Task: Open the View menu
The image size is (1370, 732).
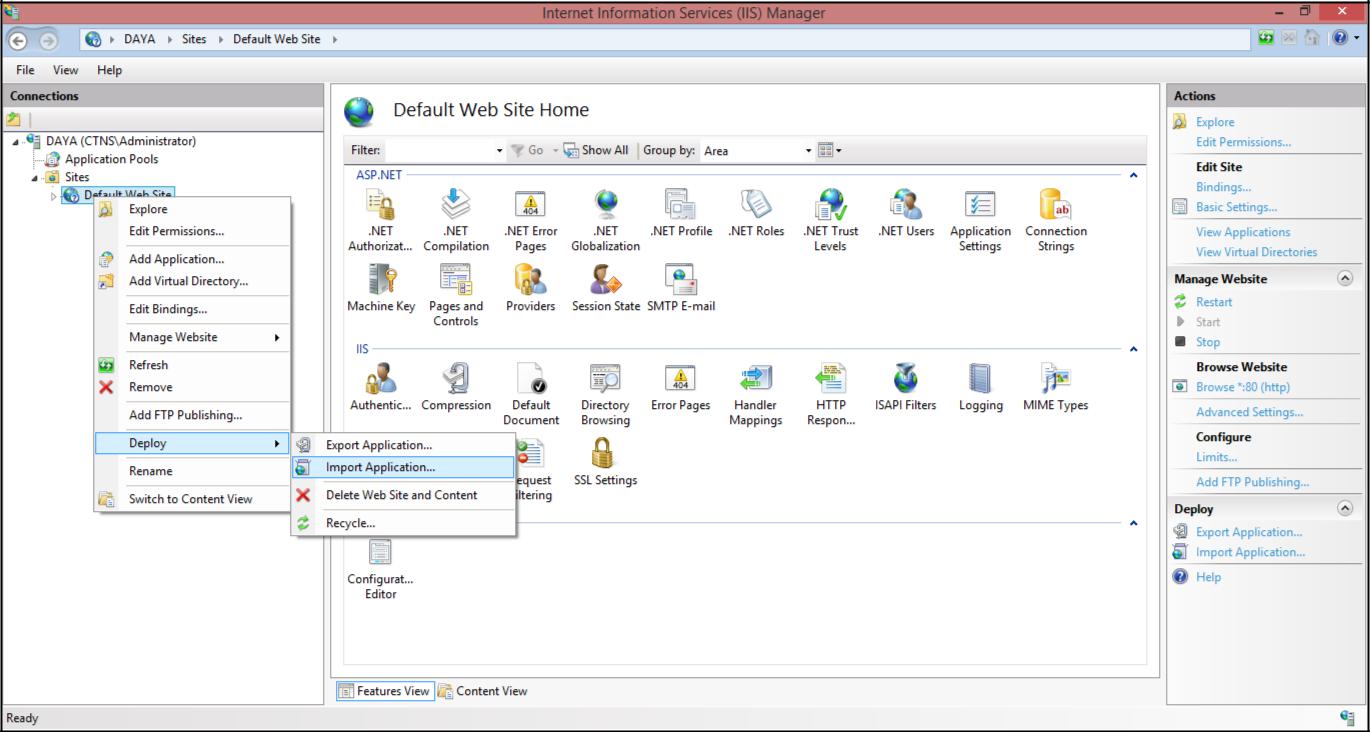Action: point(65,70)
